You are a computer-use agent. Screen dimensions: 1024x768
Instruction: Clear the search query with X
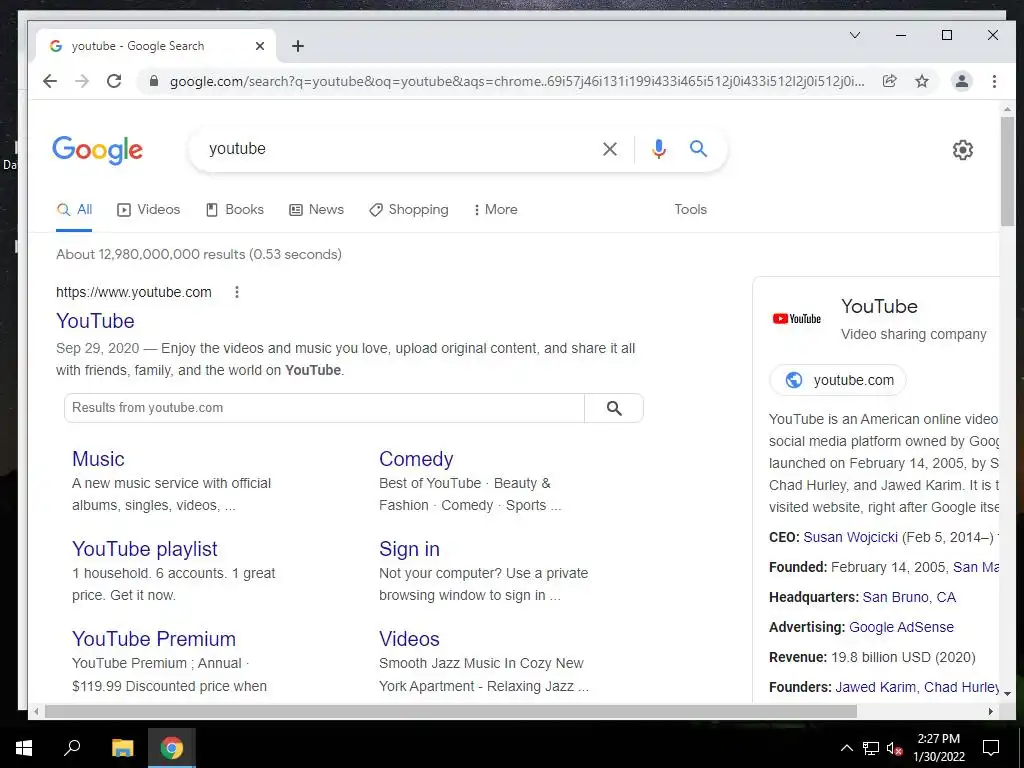(609, 150)
